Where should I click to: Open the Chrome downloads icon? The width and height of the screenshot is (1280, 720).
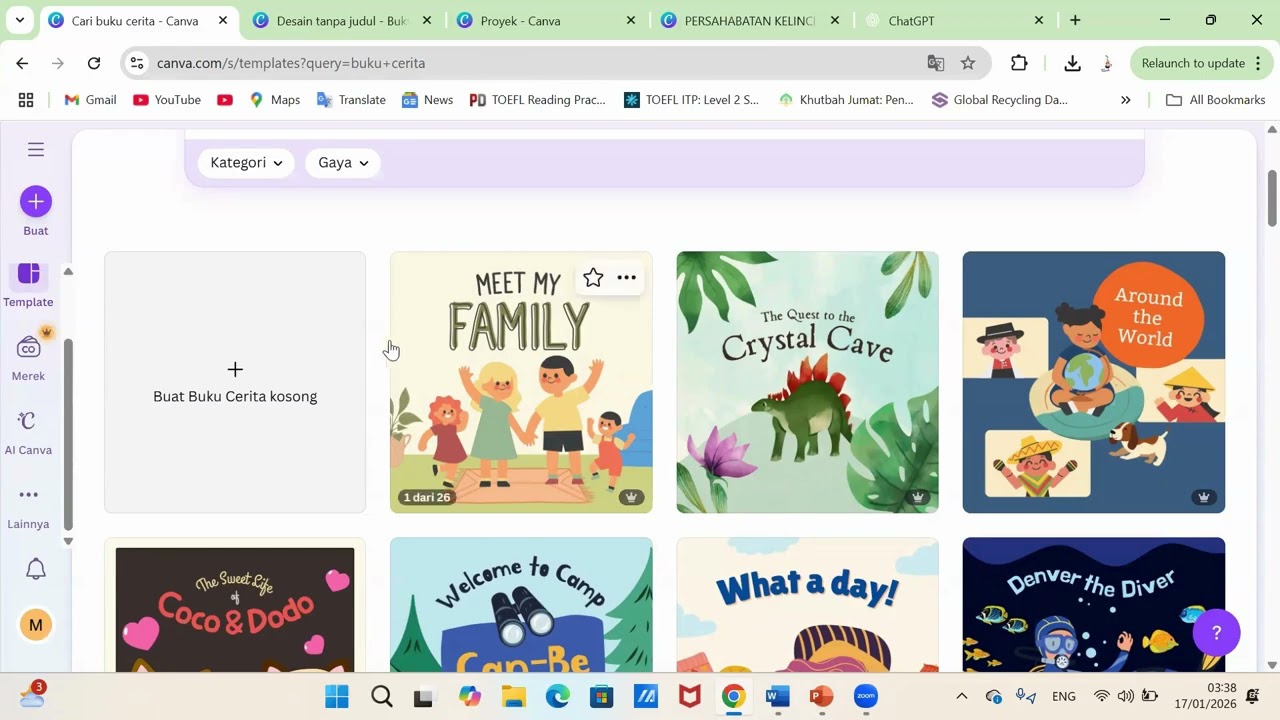(1072, 63)
